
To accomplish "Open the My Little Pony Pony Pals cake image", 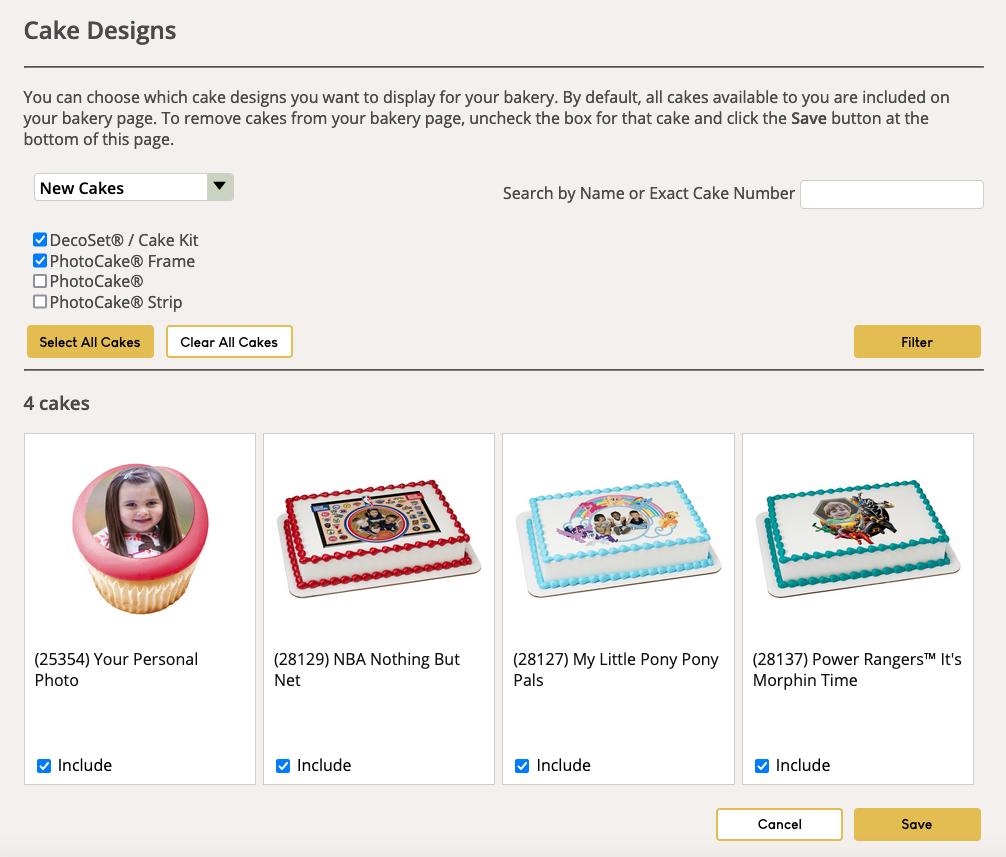I will click(618, 539).
